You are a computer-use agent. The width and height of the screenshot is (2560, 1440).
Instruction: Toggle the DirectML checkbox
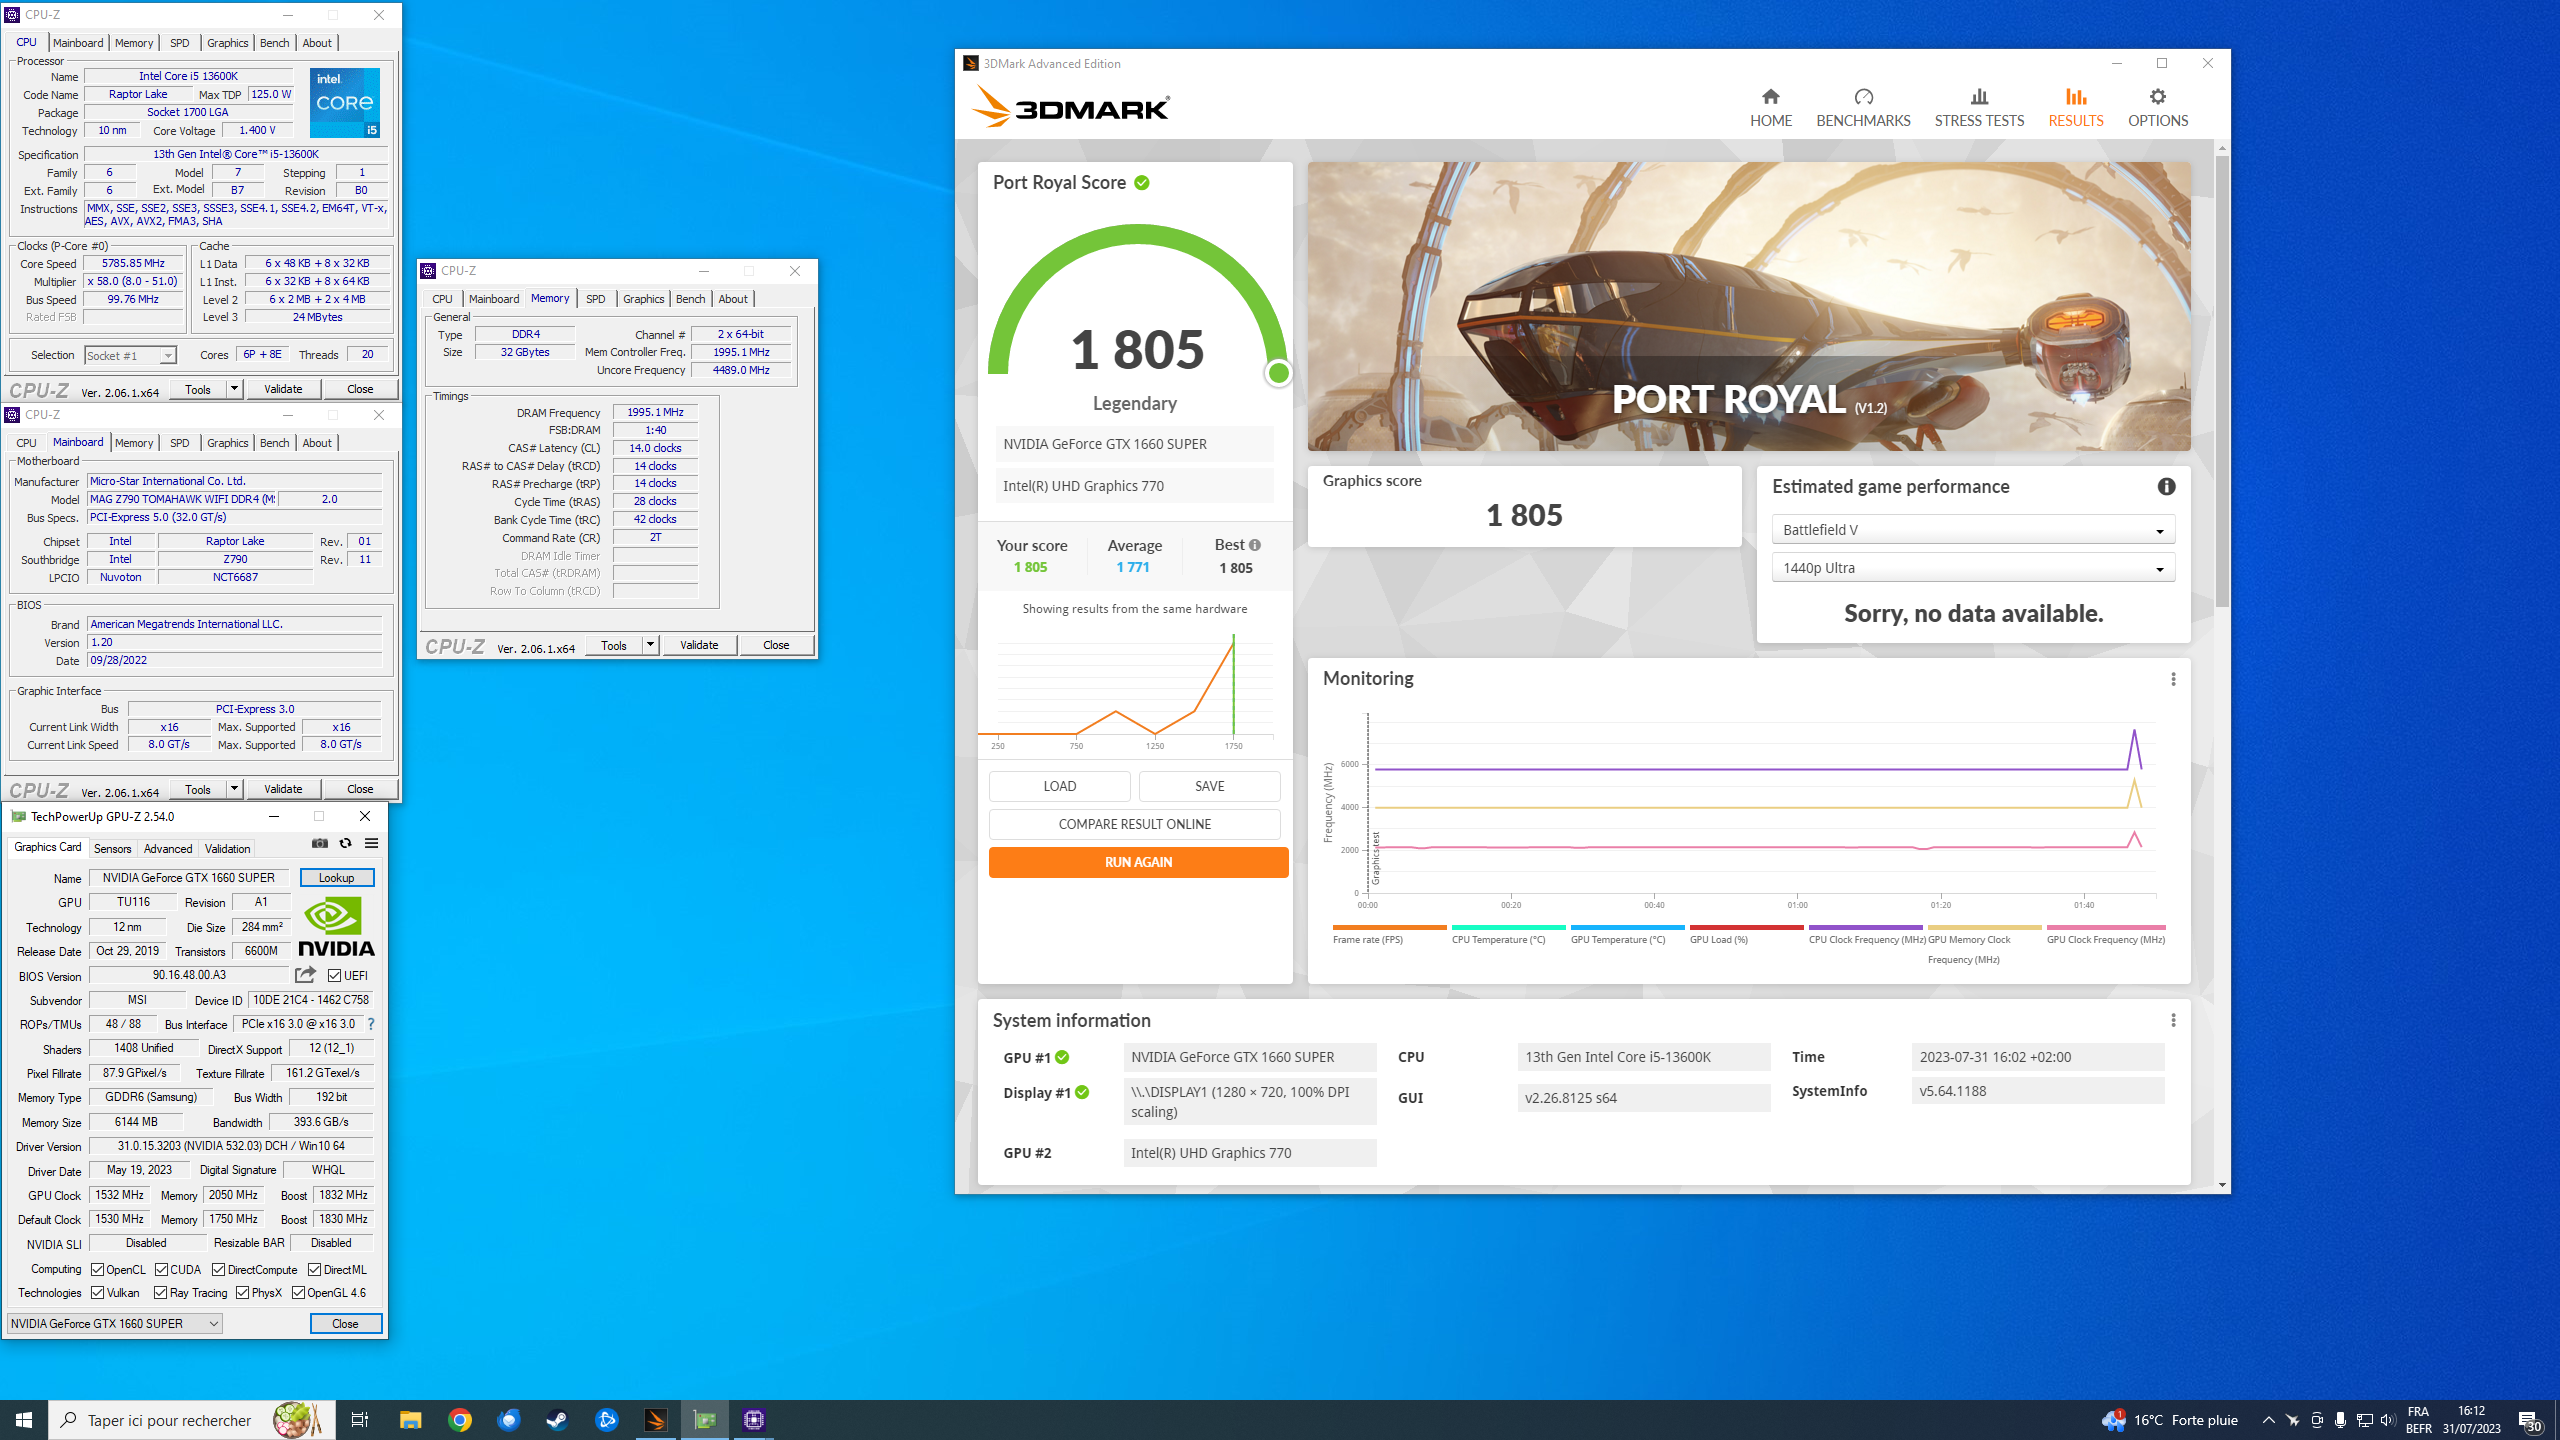pyautogui.click(x=315, y=1270)
